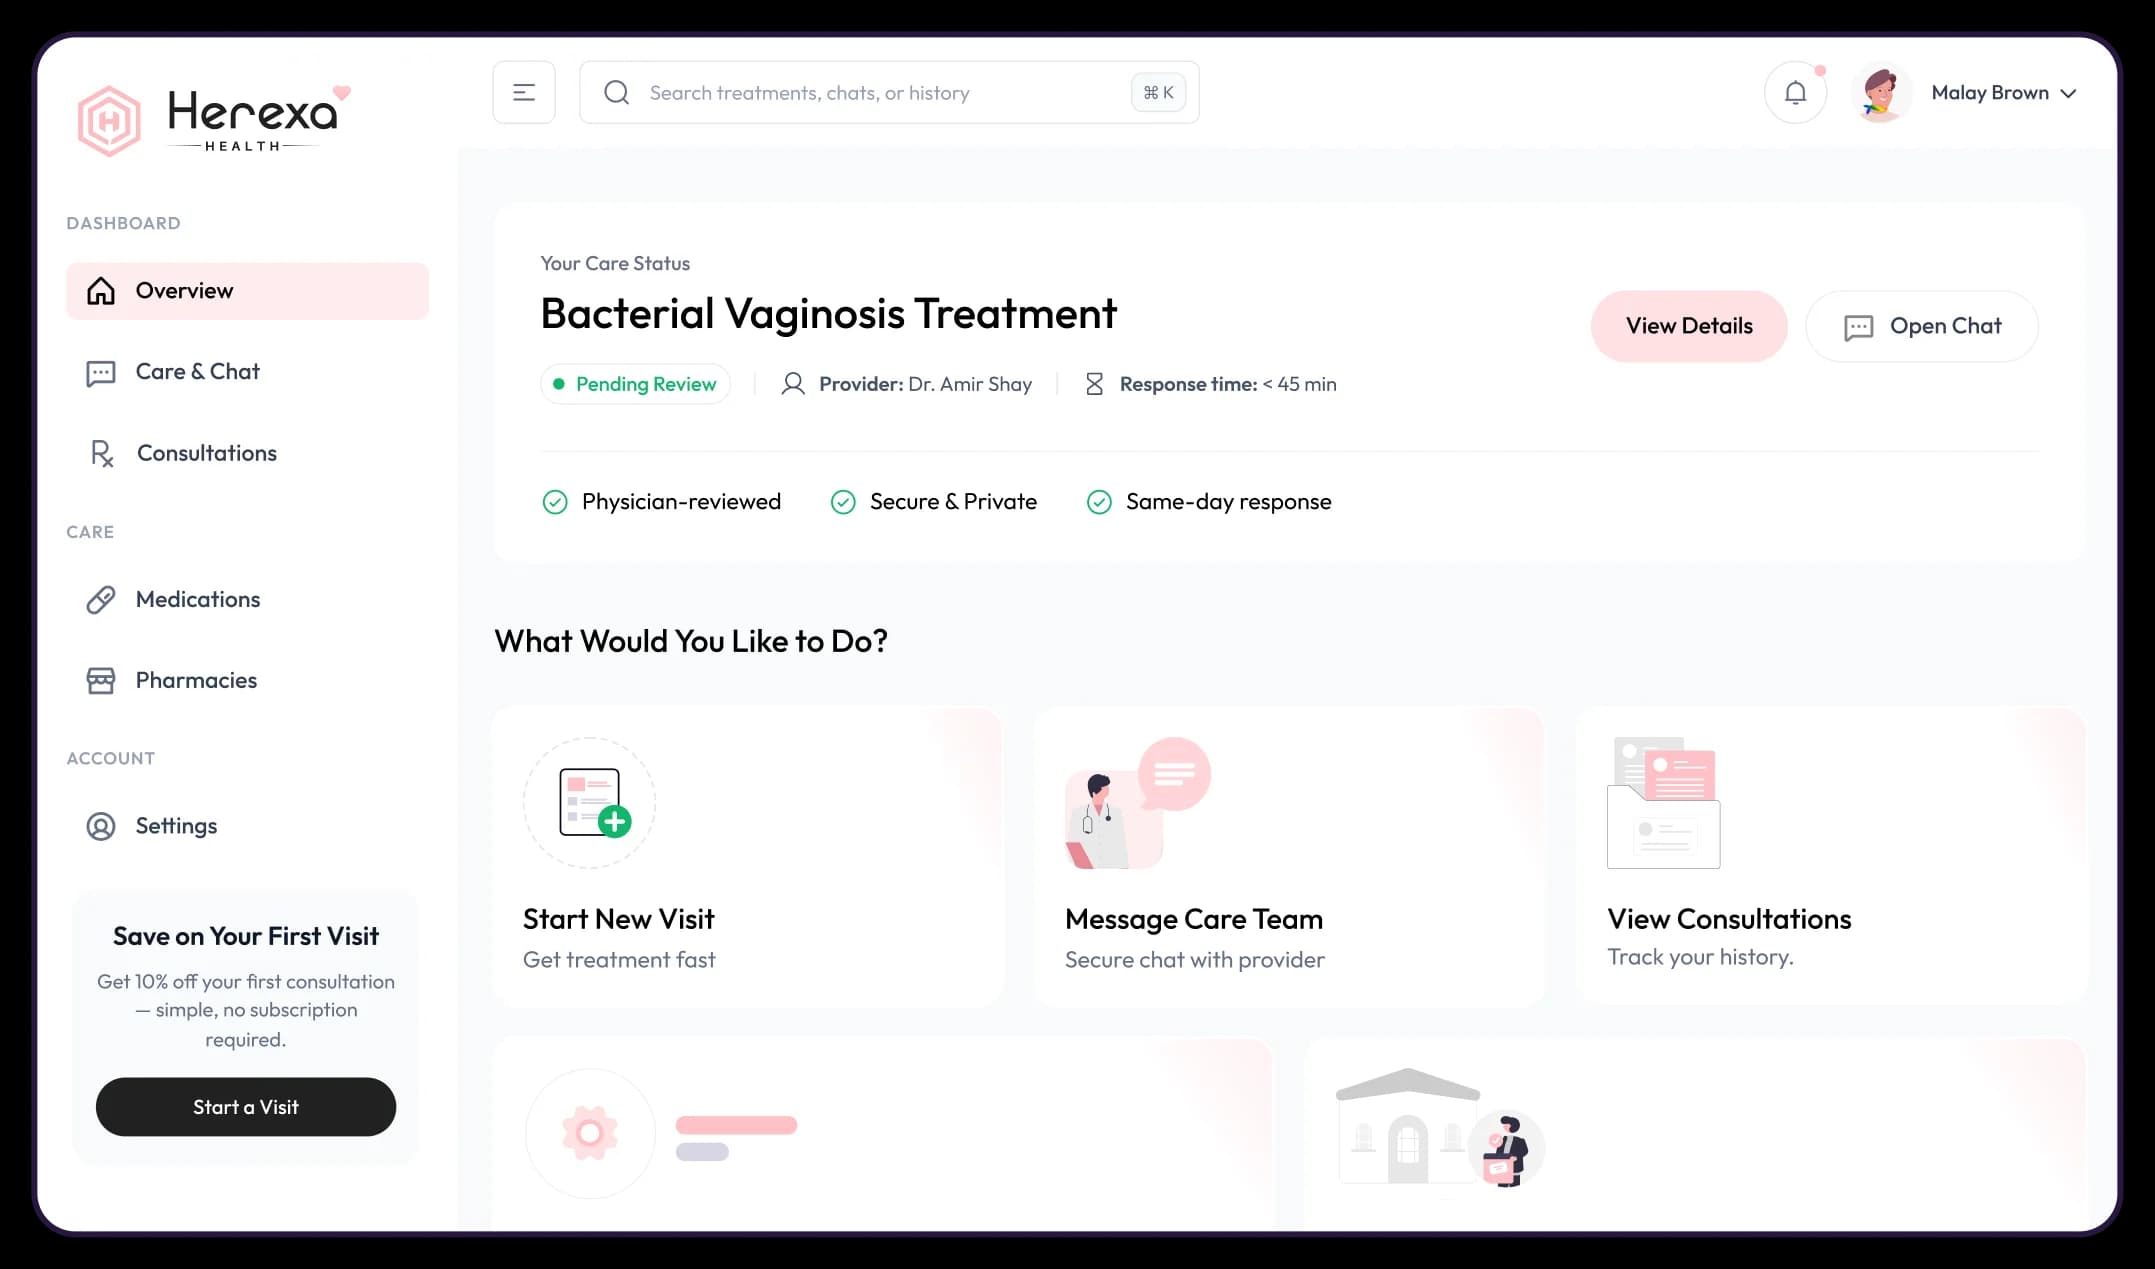Click the View Consultations folder illustration

(1663, 803)
